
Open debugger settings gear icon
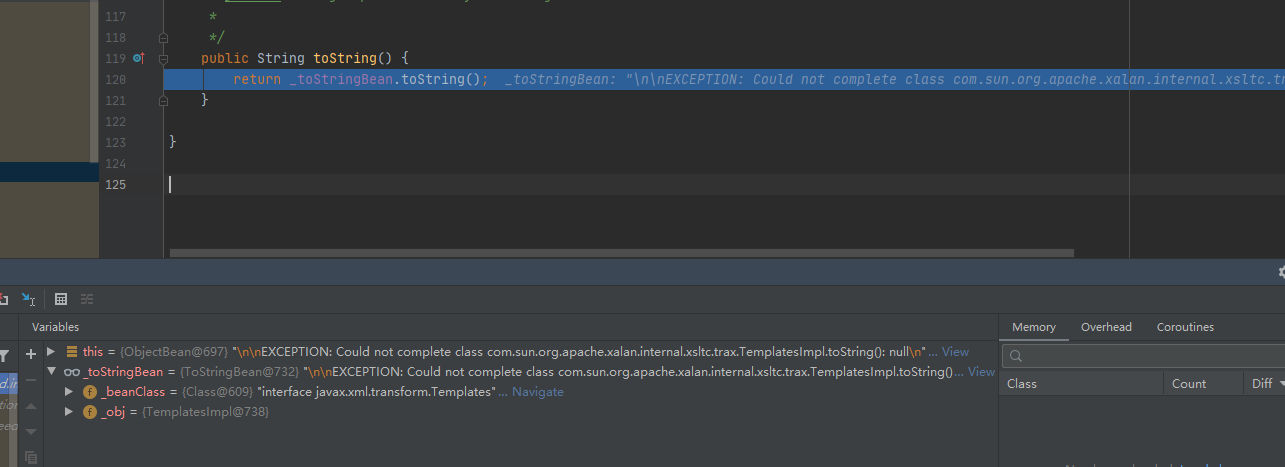(1282, 272)
